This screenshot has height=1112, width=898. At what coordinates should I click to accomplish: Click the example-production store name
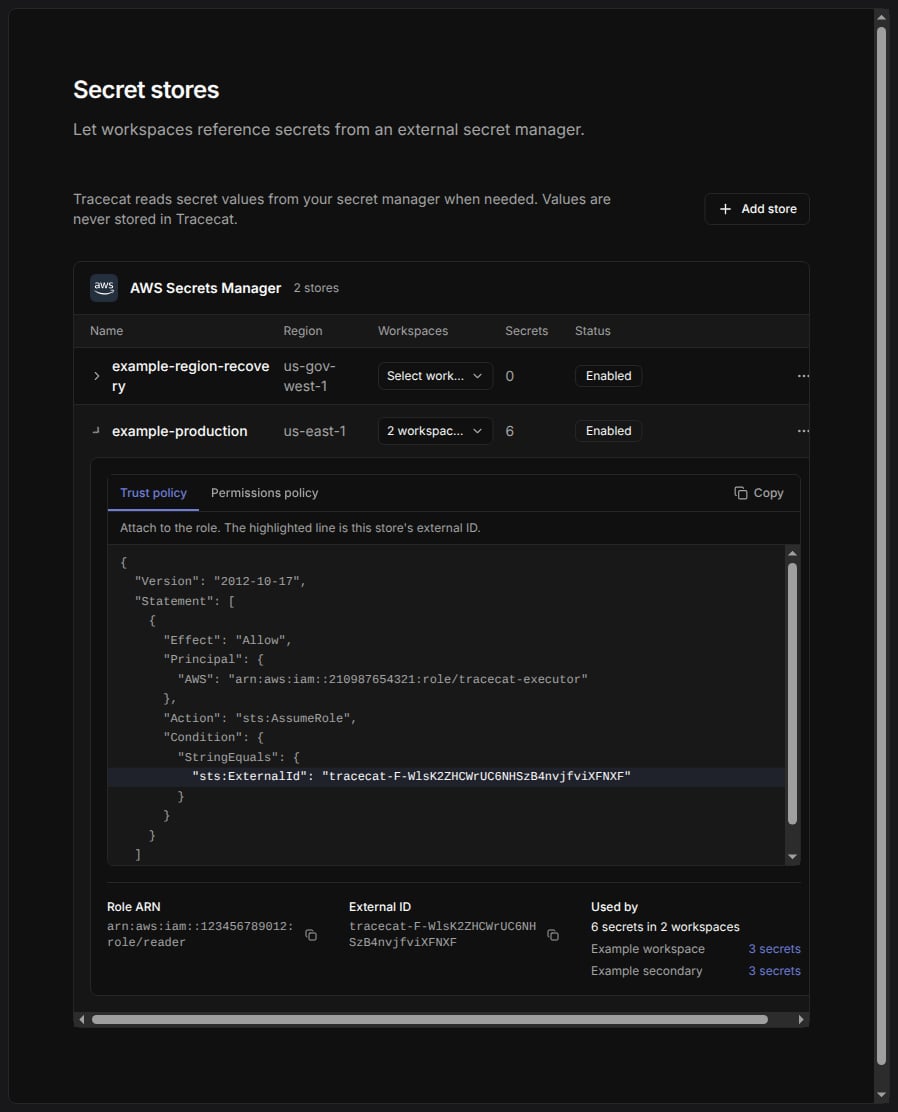pos(179,431)
